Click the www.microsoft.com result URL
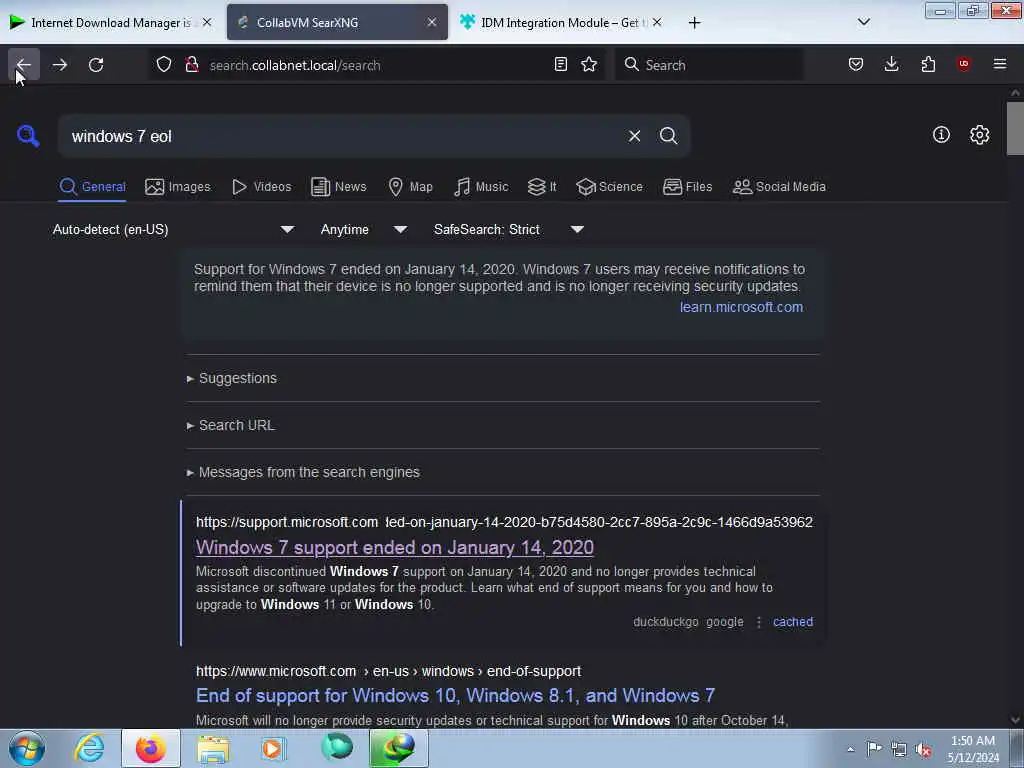 388,671
